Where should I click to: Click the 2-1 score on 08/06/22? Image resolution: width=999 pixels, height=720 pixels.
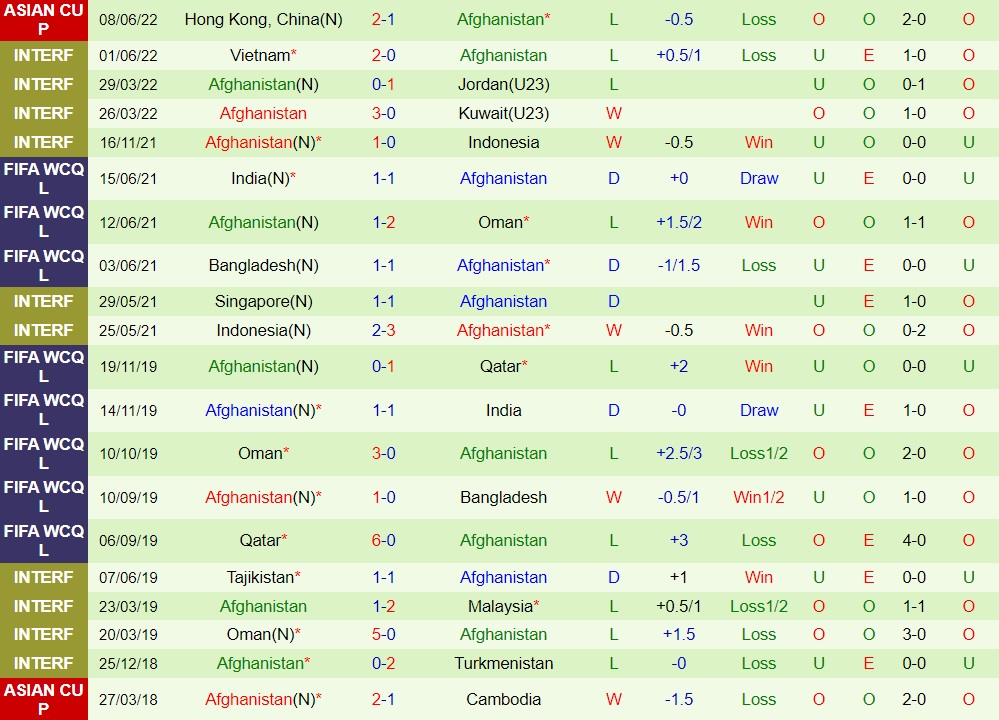point(383,20)
